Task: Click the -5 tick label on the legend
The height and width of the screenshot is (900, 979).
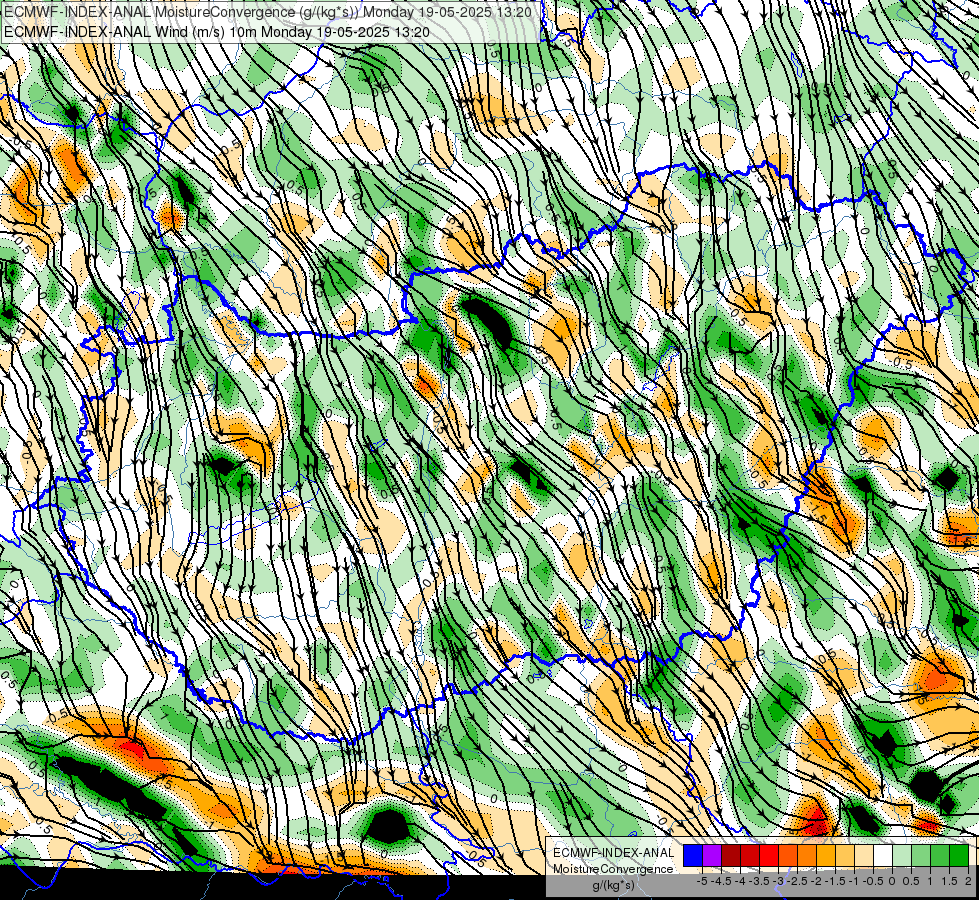Action: (x=702, y=881)
